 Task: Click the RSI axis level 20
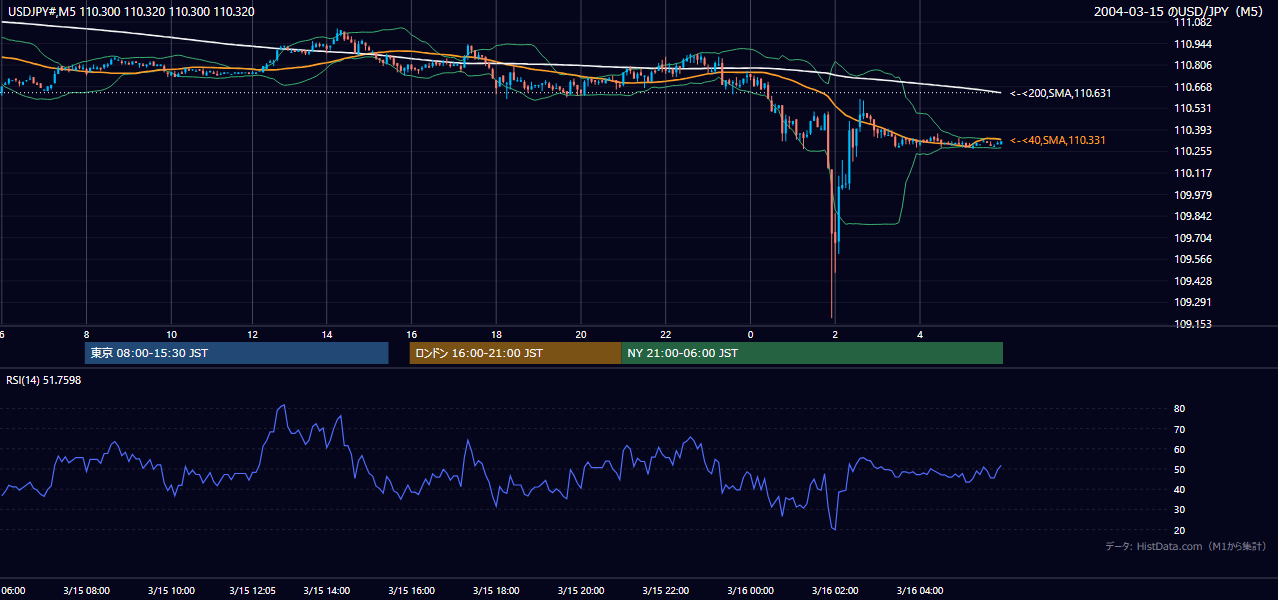point(1180,530)
